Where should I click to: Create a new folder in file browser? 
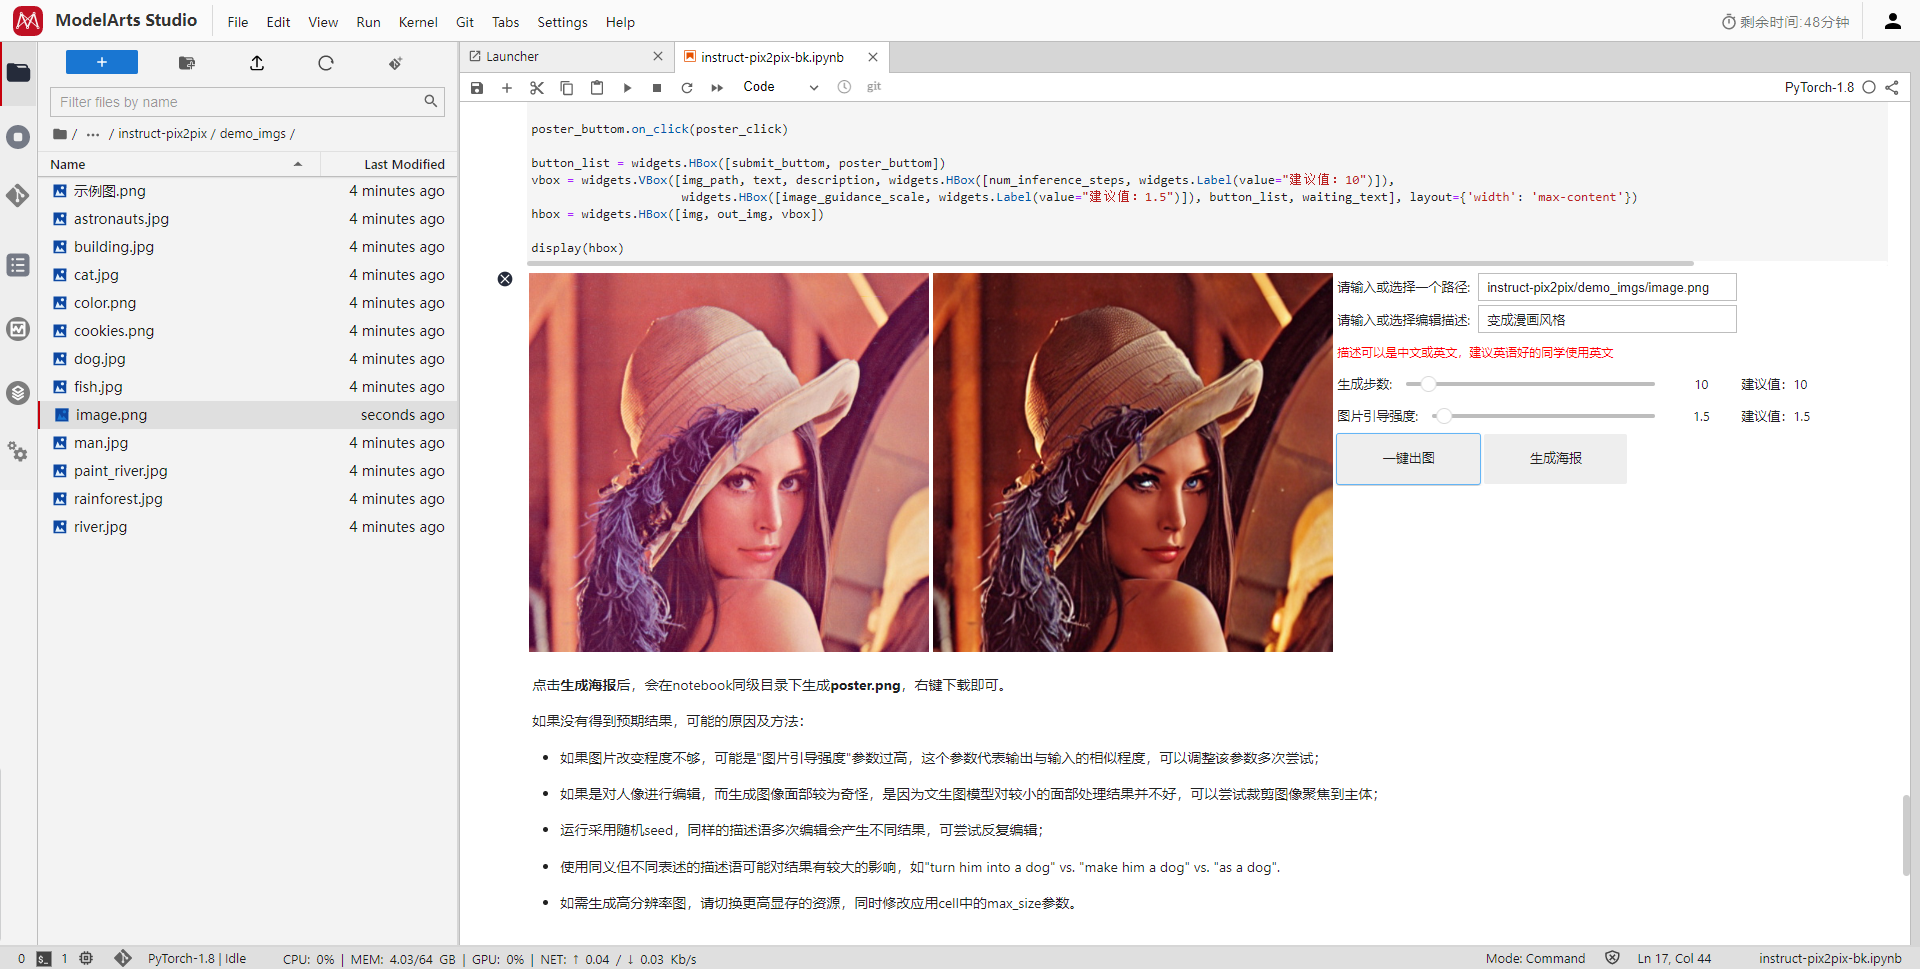[x=186, y=63]
